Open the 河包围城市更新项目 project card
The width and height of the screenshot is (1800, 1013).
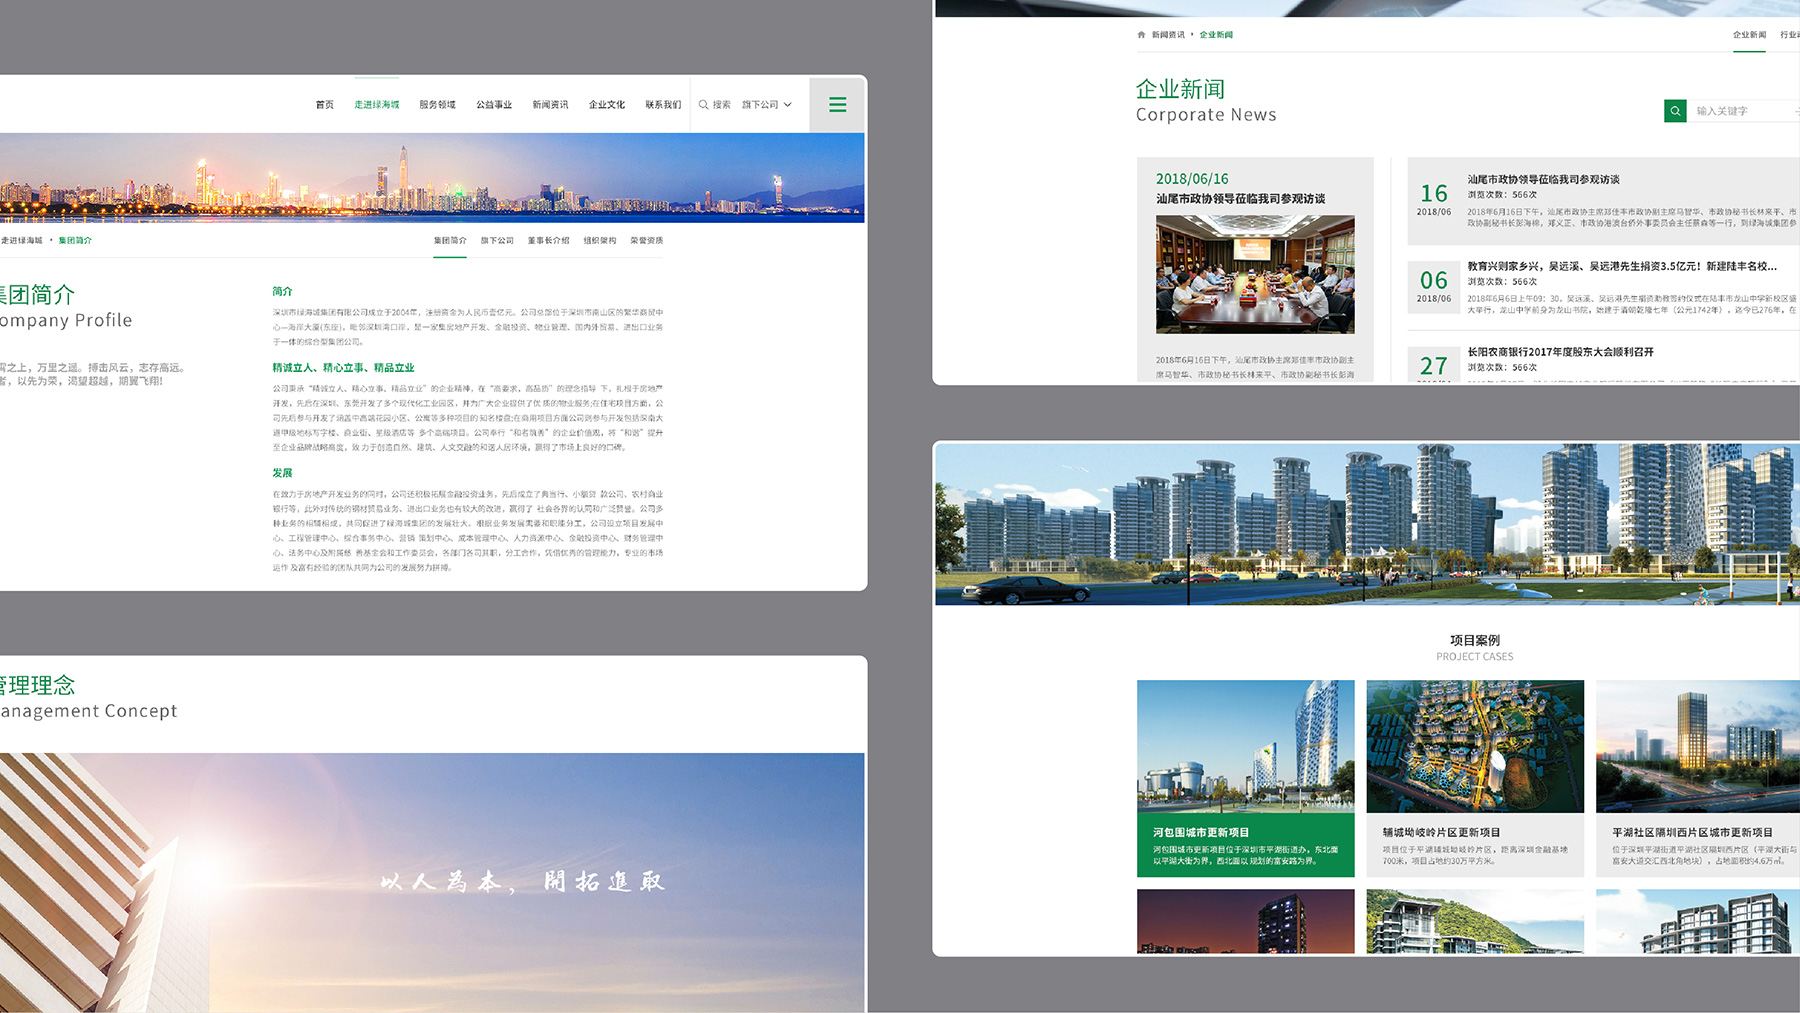(x=1245, y=778)
